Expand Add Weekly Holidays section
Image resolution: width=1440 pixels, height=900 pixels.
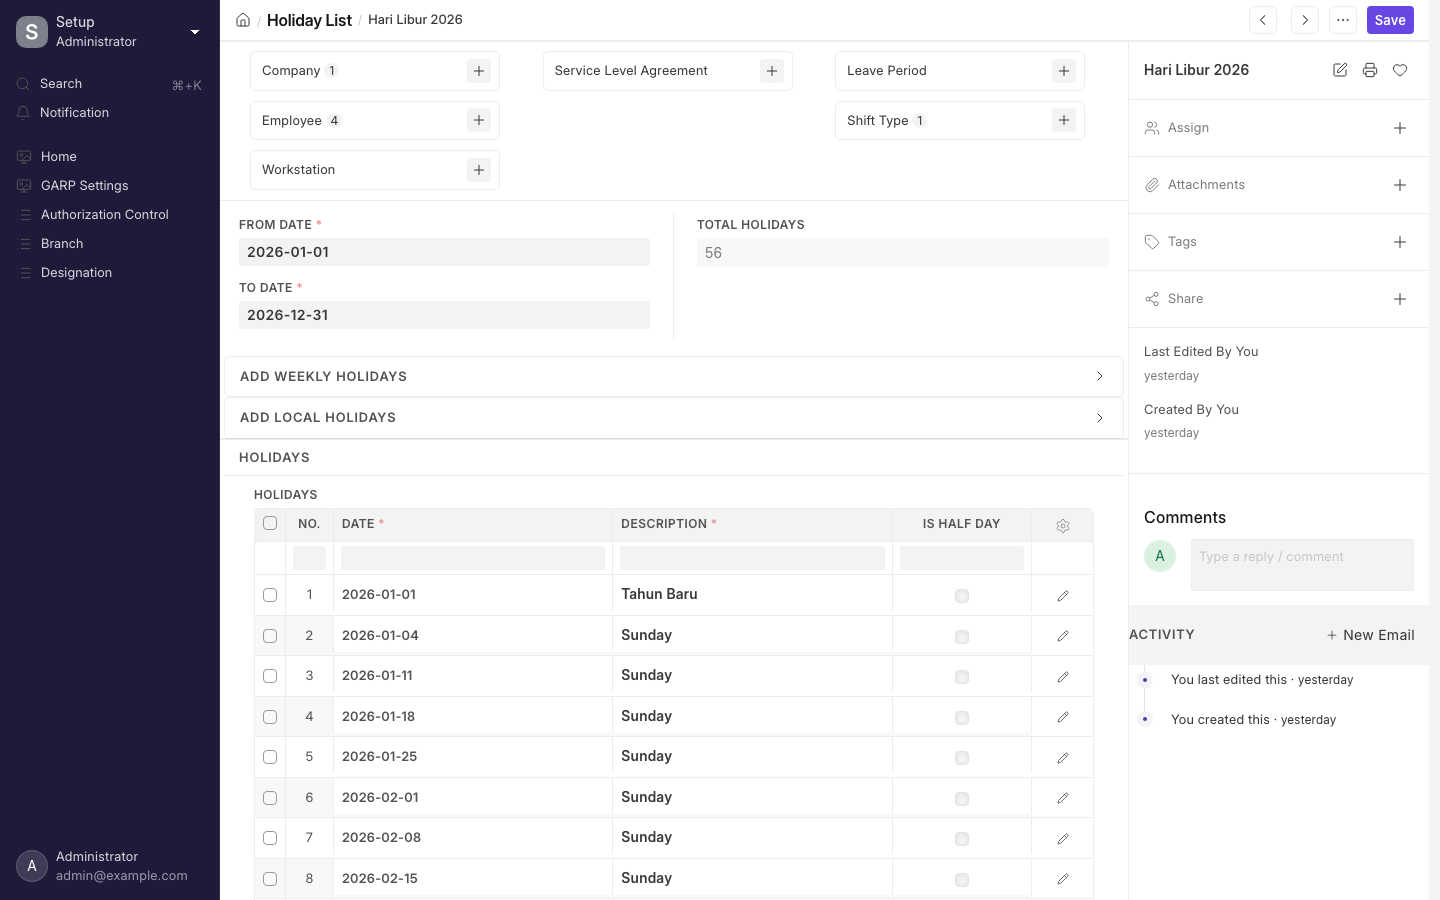point(673,377)
